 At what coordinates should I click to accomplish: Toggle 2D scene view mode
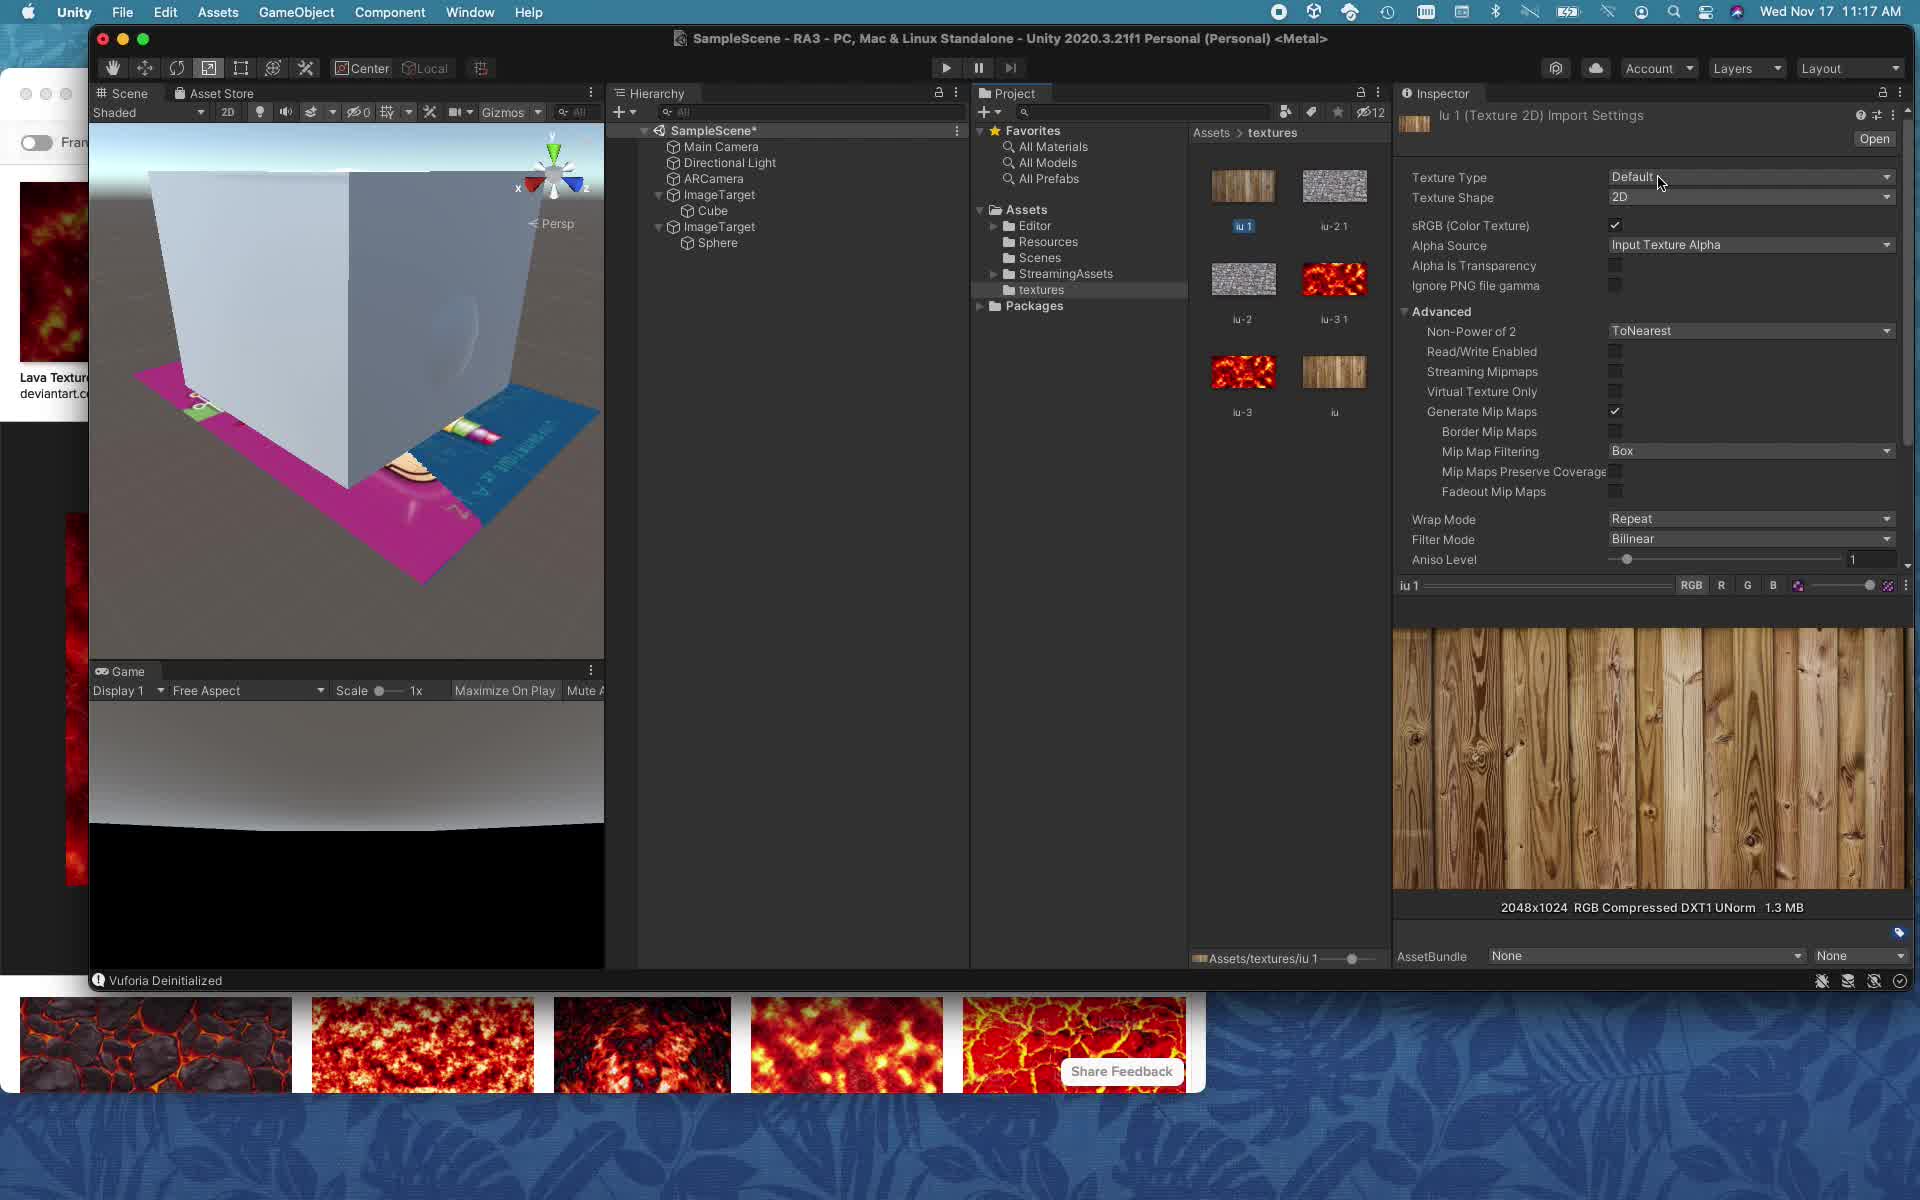coord(228,112)
